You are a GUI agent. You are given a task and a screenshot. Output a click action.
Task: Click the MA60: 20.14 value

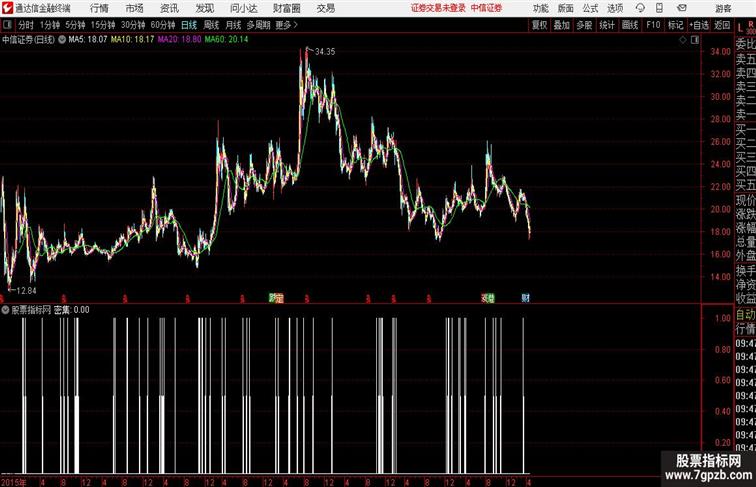point(226,40)
